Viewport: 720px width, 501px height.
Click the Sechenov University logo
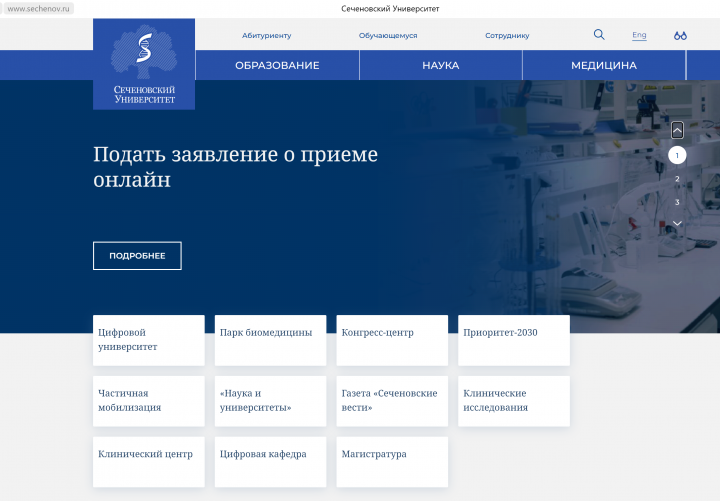coord(144,64)
